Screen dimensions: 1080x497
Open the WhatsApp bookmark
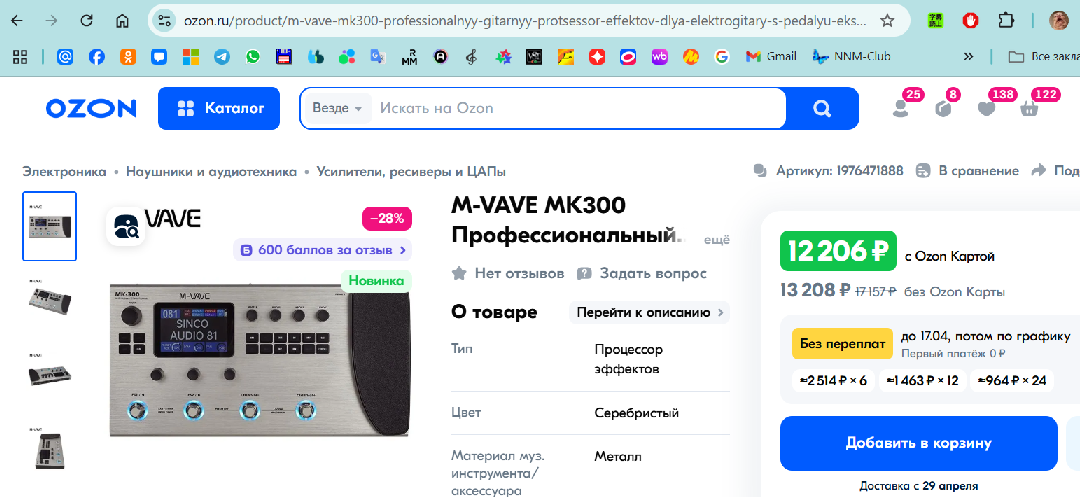pyautogui.click(x=253, y=57)
